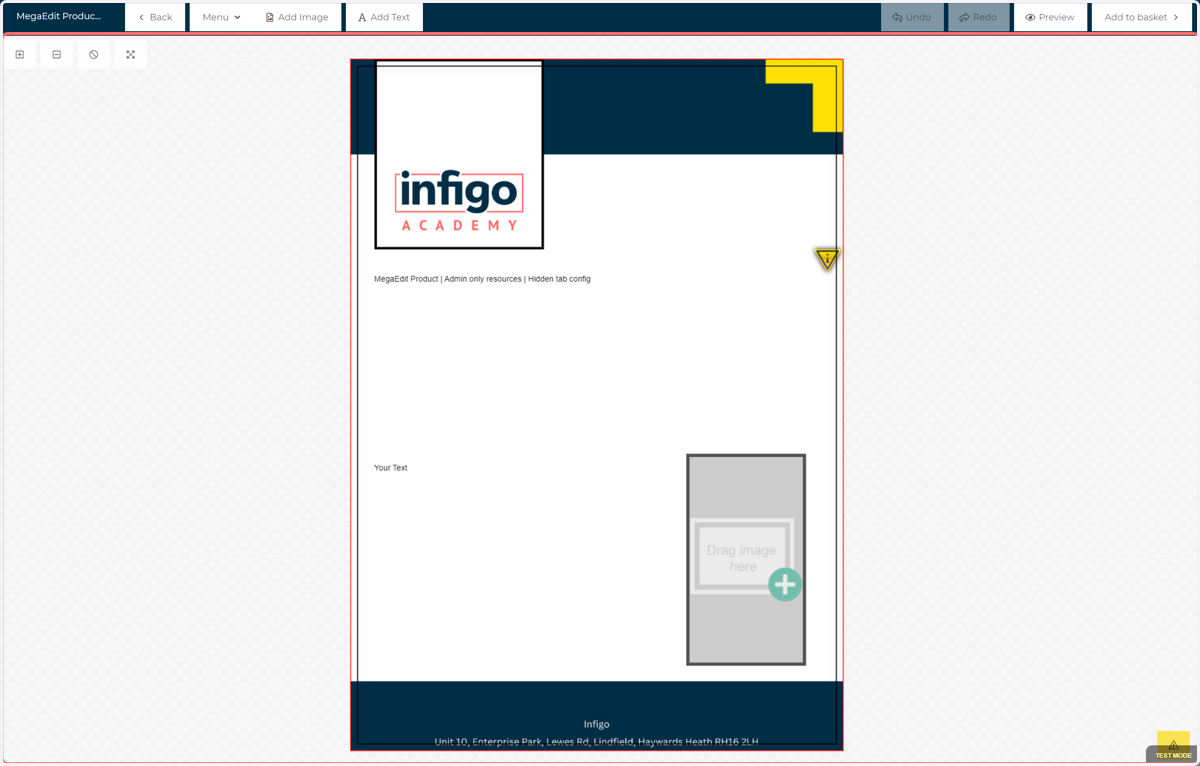1200x766 pixels.
Task: Click Add to basket
Action: tap(1142, 17)
